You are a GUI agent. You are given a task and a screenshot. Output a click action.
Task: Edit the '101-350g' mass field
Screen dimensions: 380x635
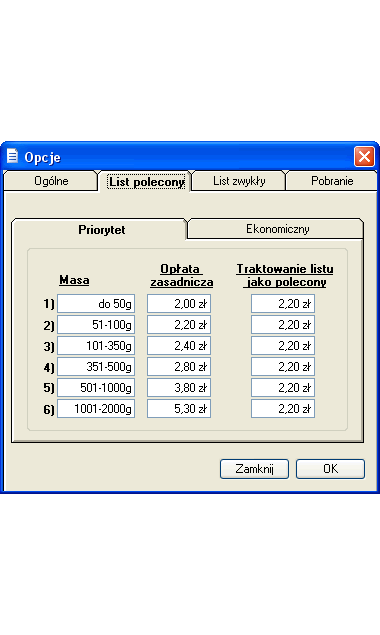[96, 346]
